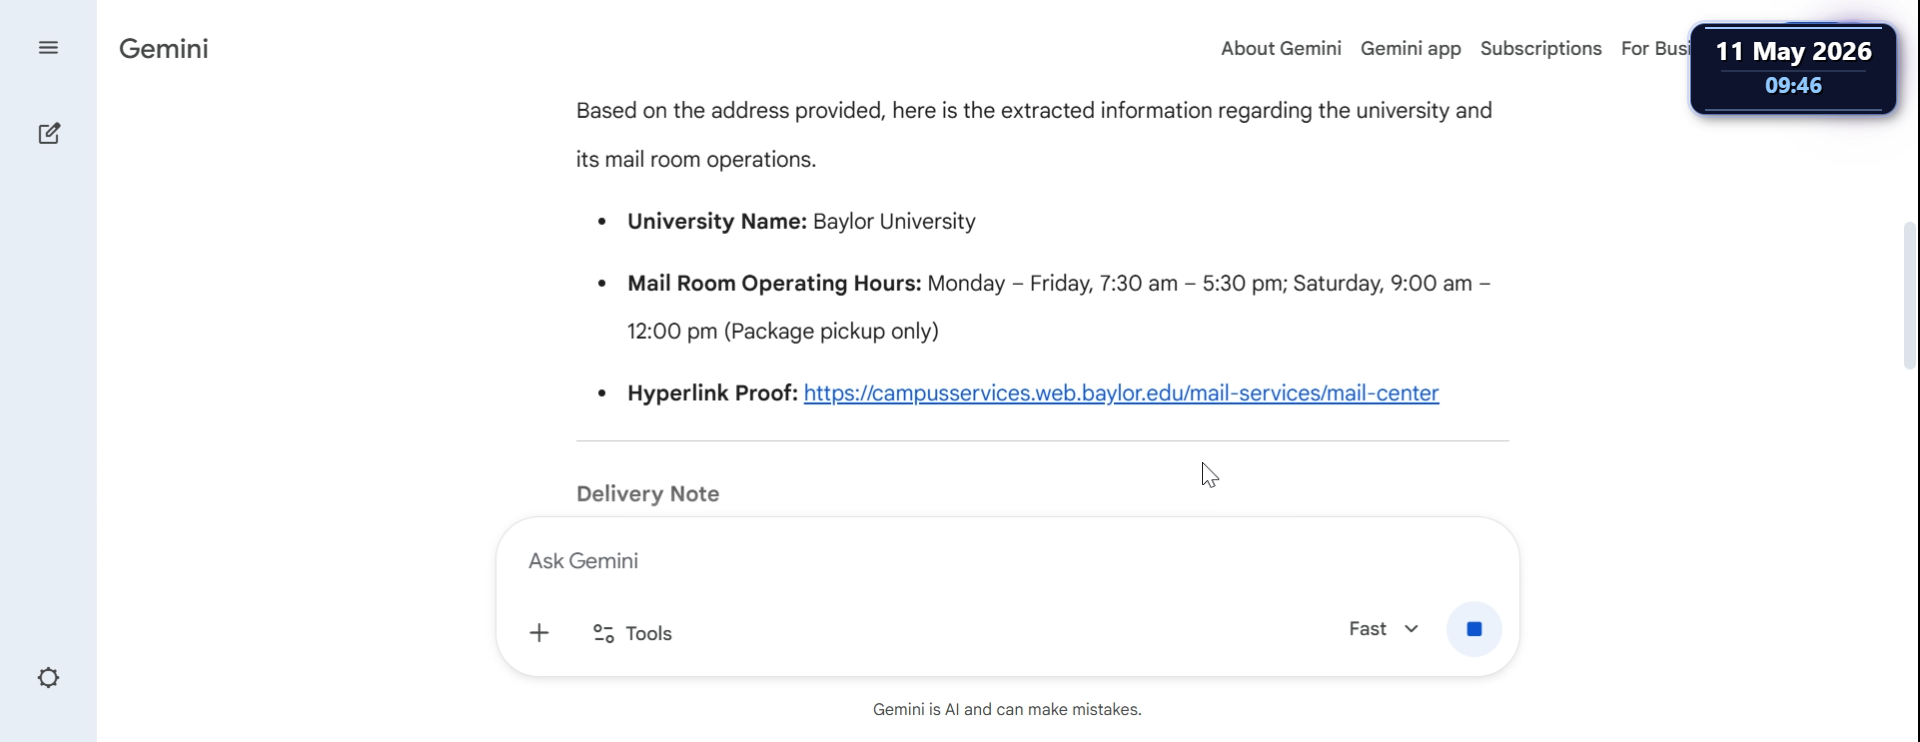Screen dimensions: 1920x742
Task: Start a new chat with the compose icon
Action: point(49,134)
